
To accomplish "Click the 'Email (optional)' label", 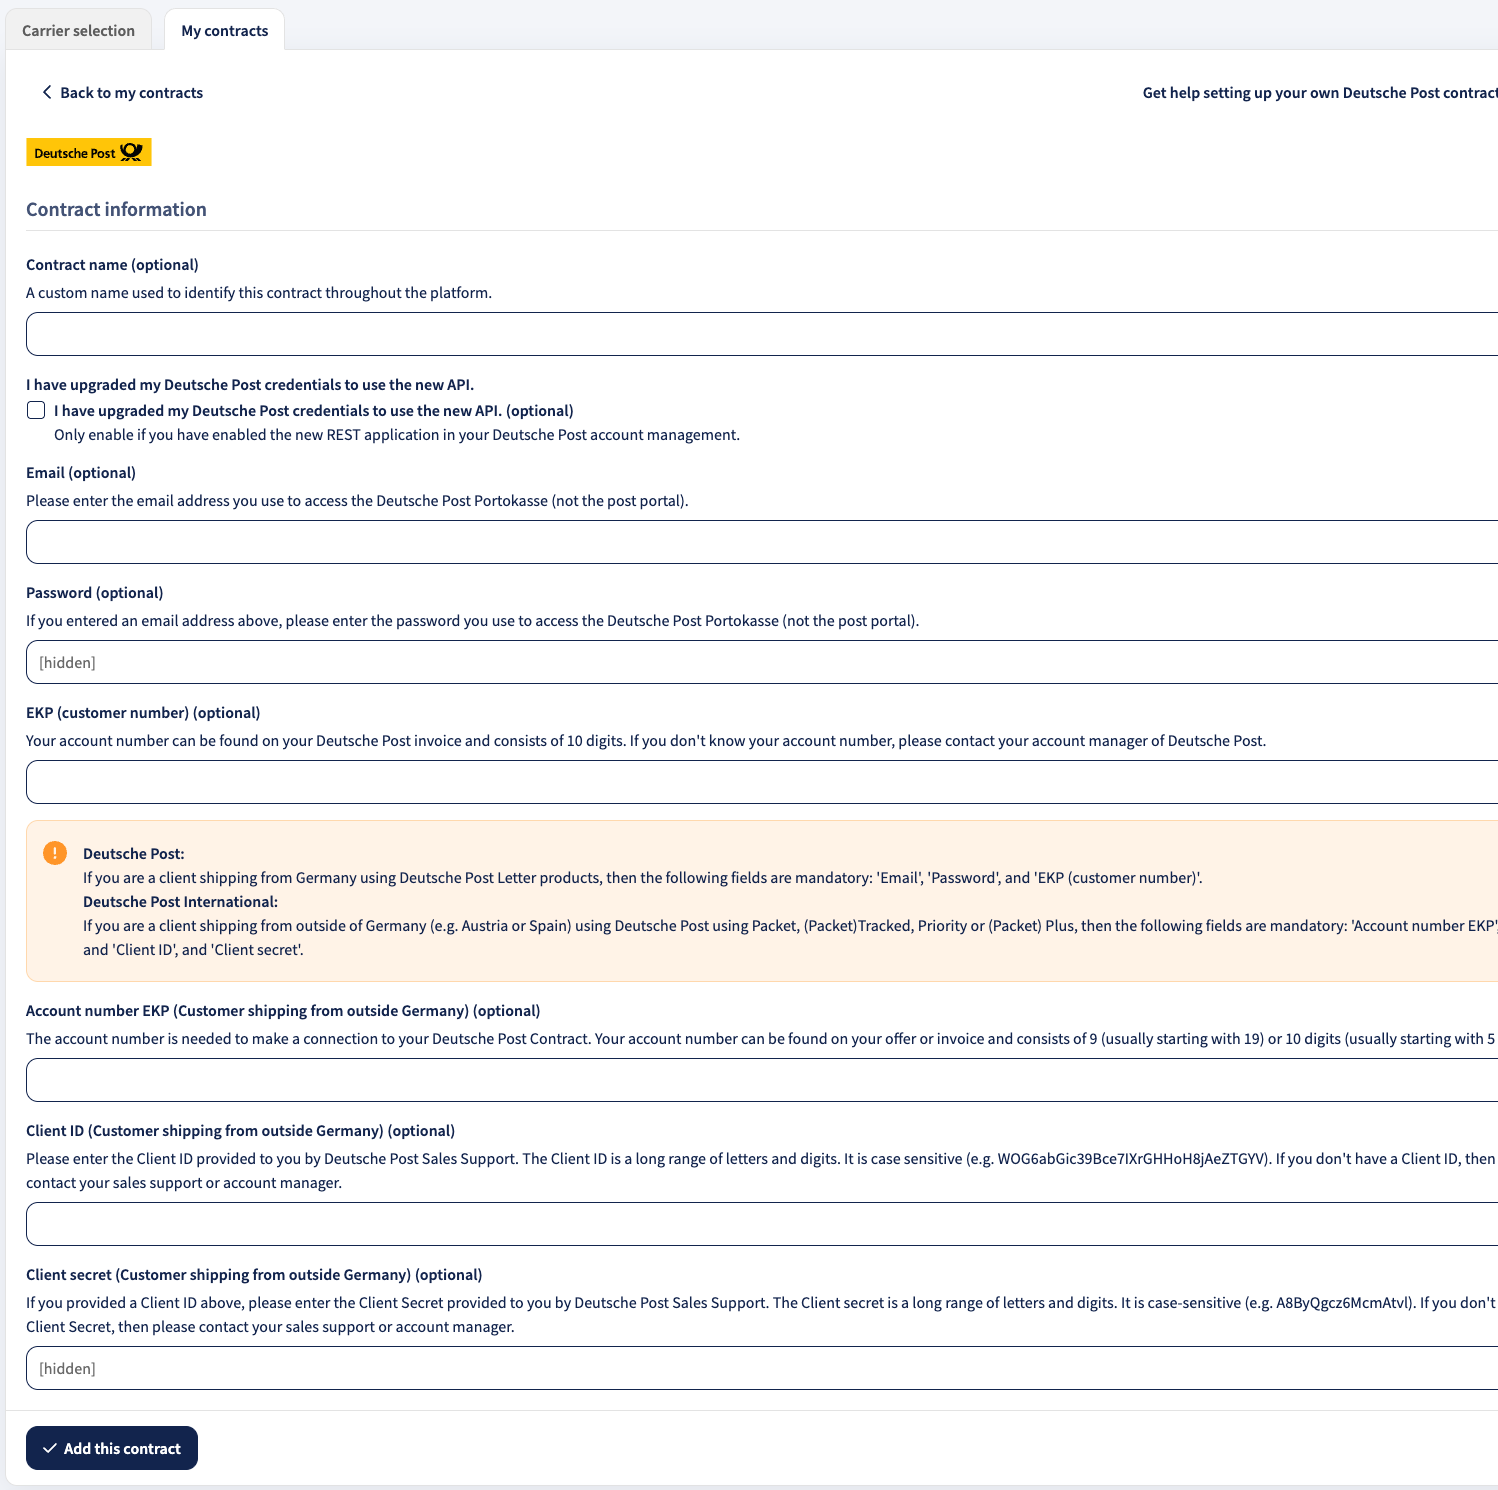I will [81, 472].
